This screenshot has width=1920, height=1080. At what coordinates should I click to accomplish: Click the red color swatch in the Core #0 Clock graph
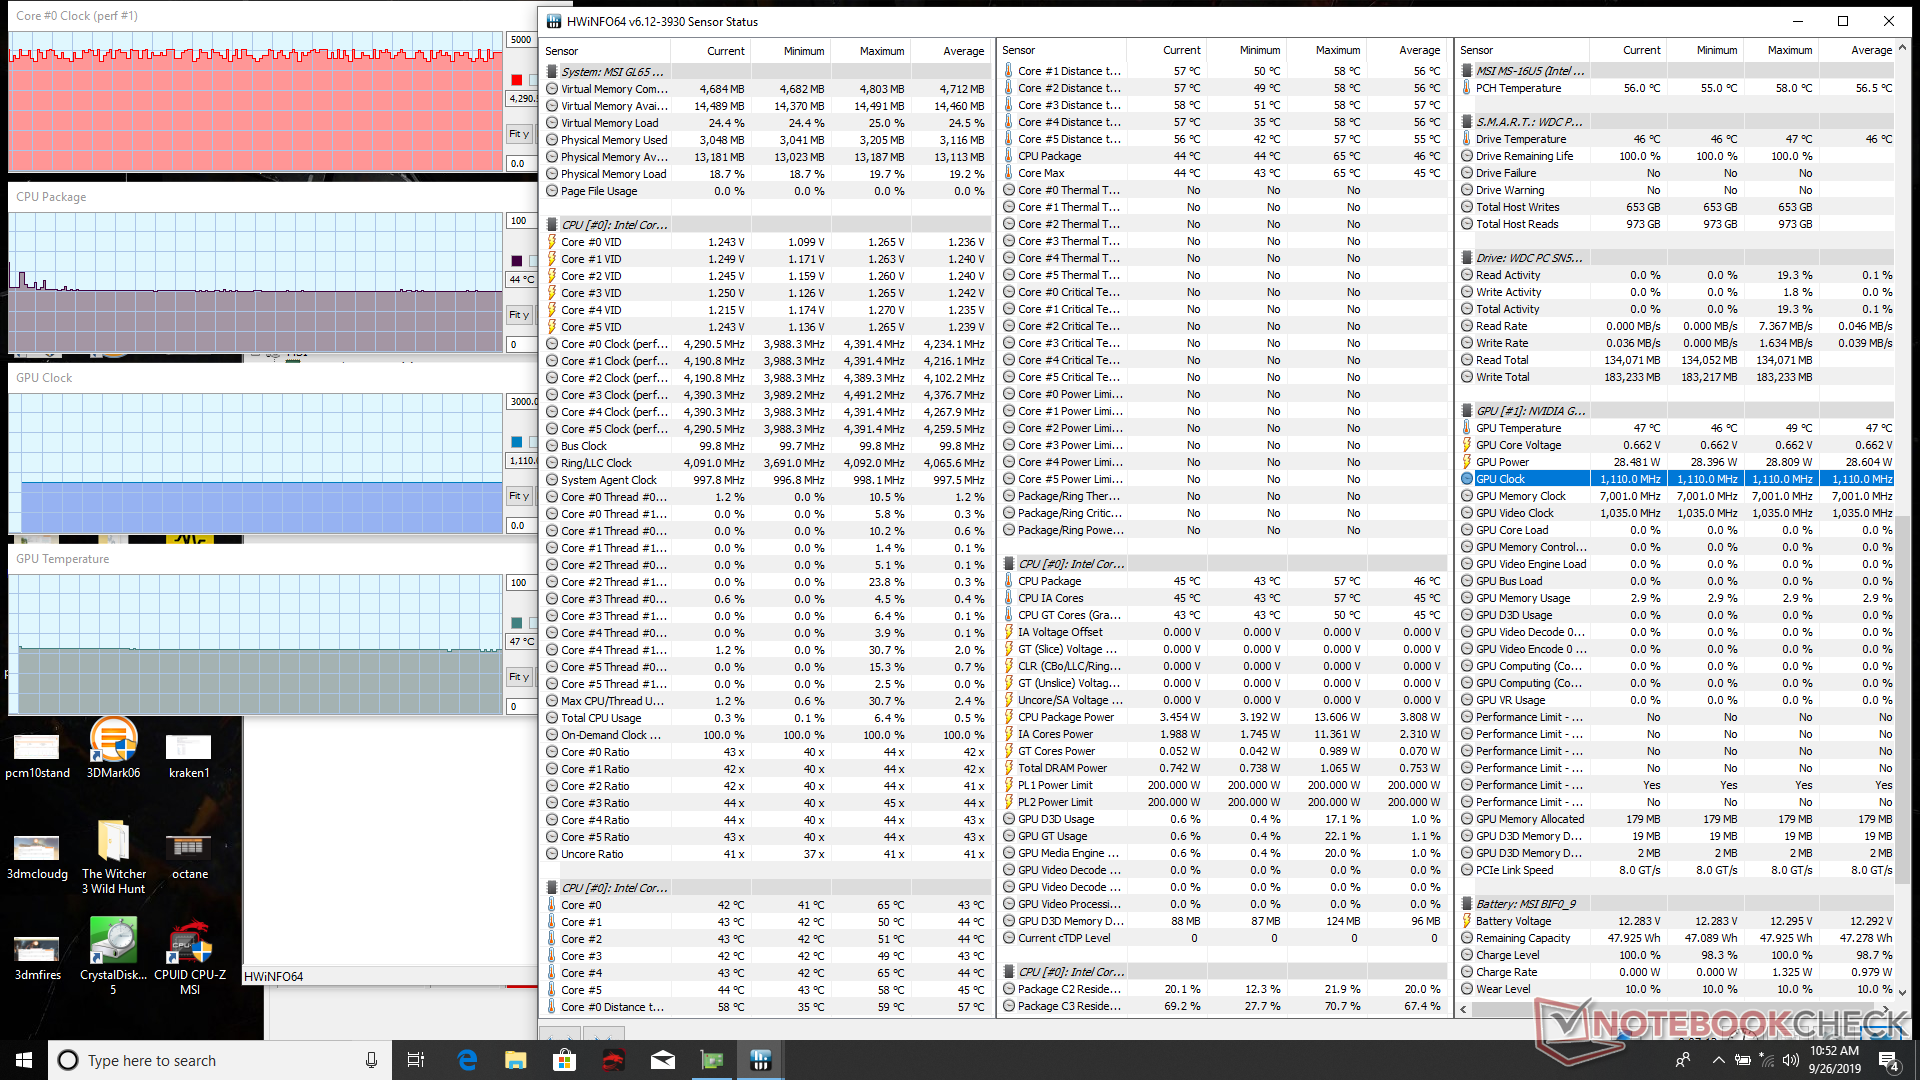[517, 80]
